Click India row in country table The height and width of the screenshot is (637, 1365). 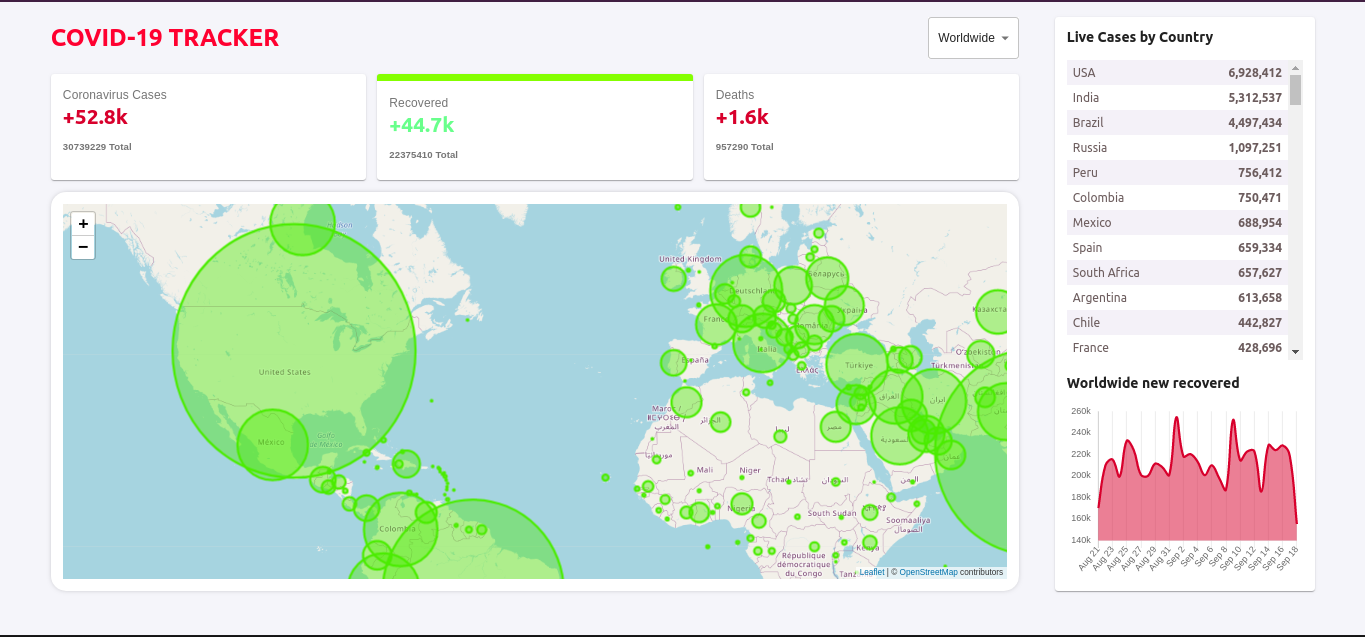tap(1177, 98)
